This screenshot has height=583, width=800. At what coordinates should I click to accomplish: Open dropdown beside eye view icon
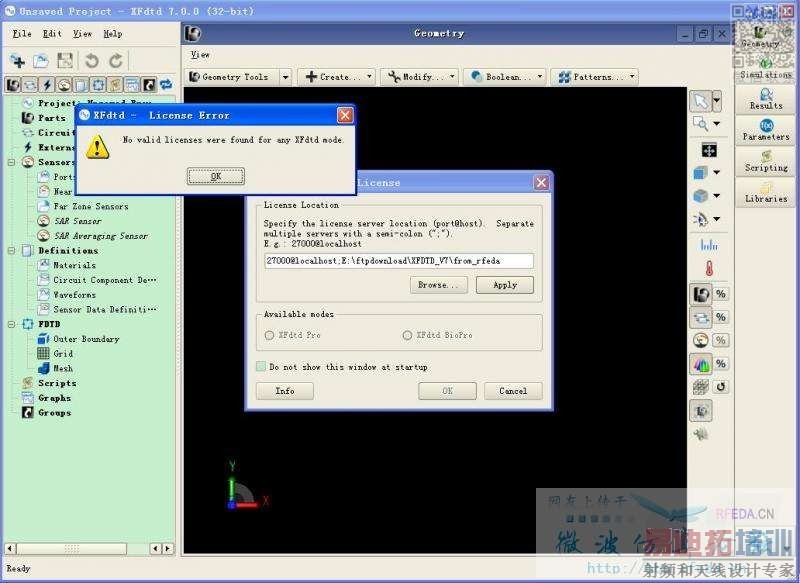pyautogui.click(x=717, y=219)
